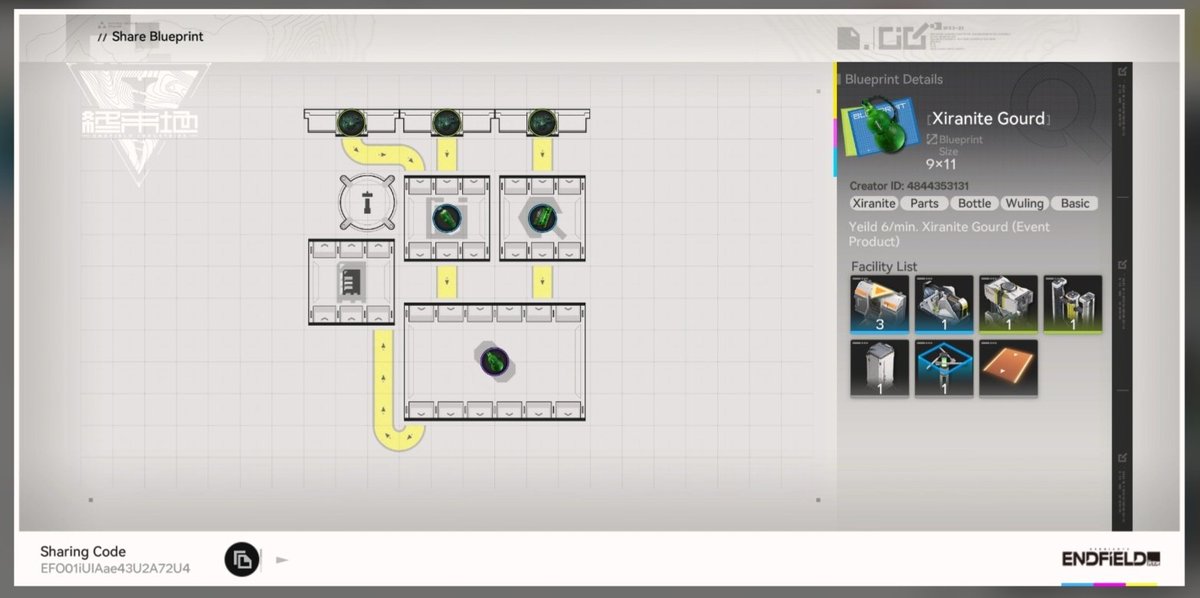Click the lower edit icon on the right sidebar
Image resolution: width=1200 pixels, height=598 pixels.
(x=1123, y=459)
